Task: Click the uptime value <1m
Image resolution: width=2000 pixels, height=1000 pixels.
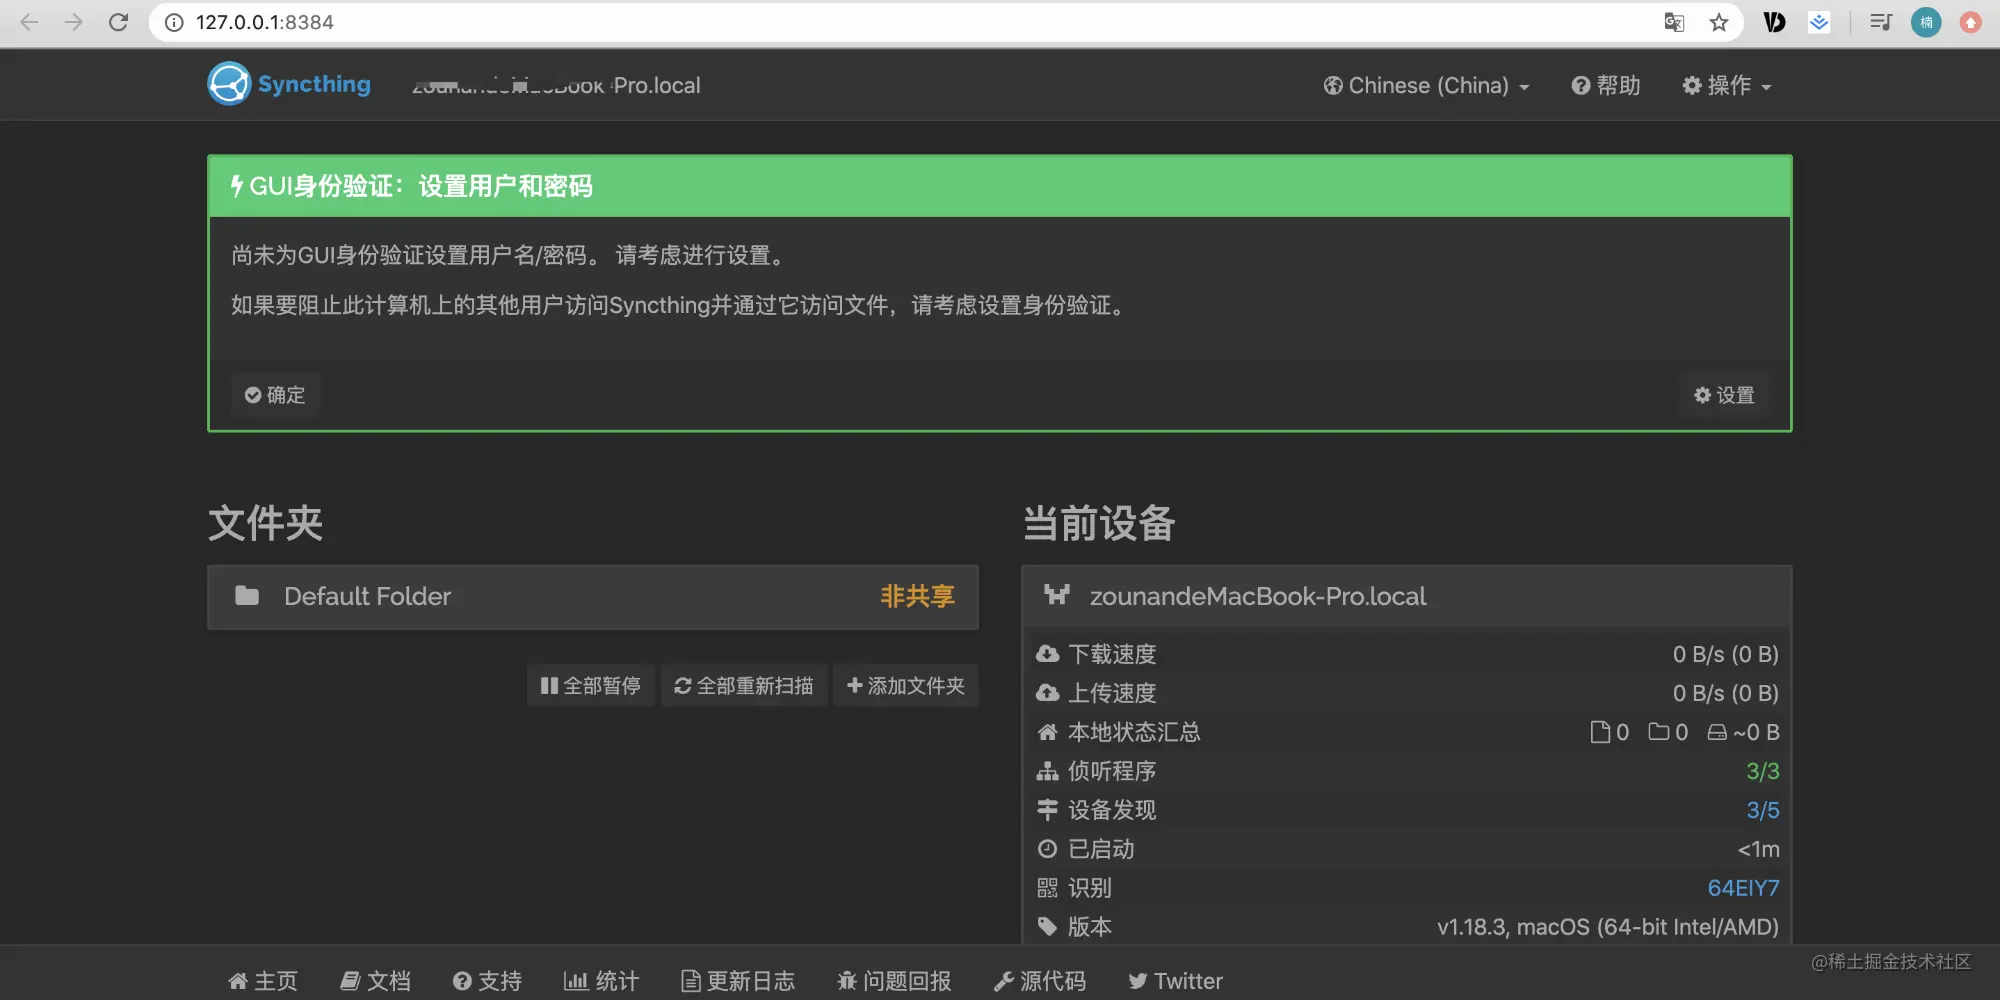Action: (1759, 849)
